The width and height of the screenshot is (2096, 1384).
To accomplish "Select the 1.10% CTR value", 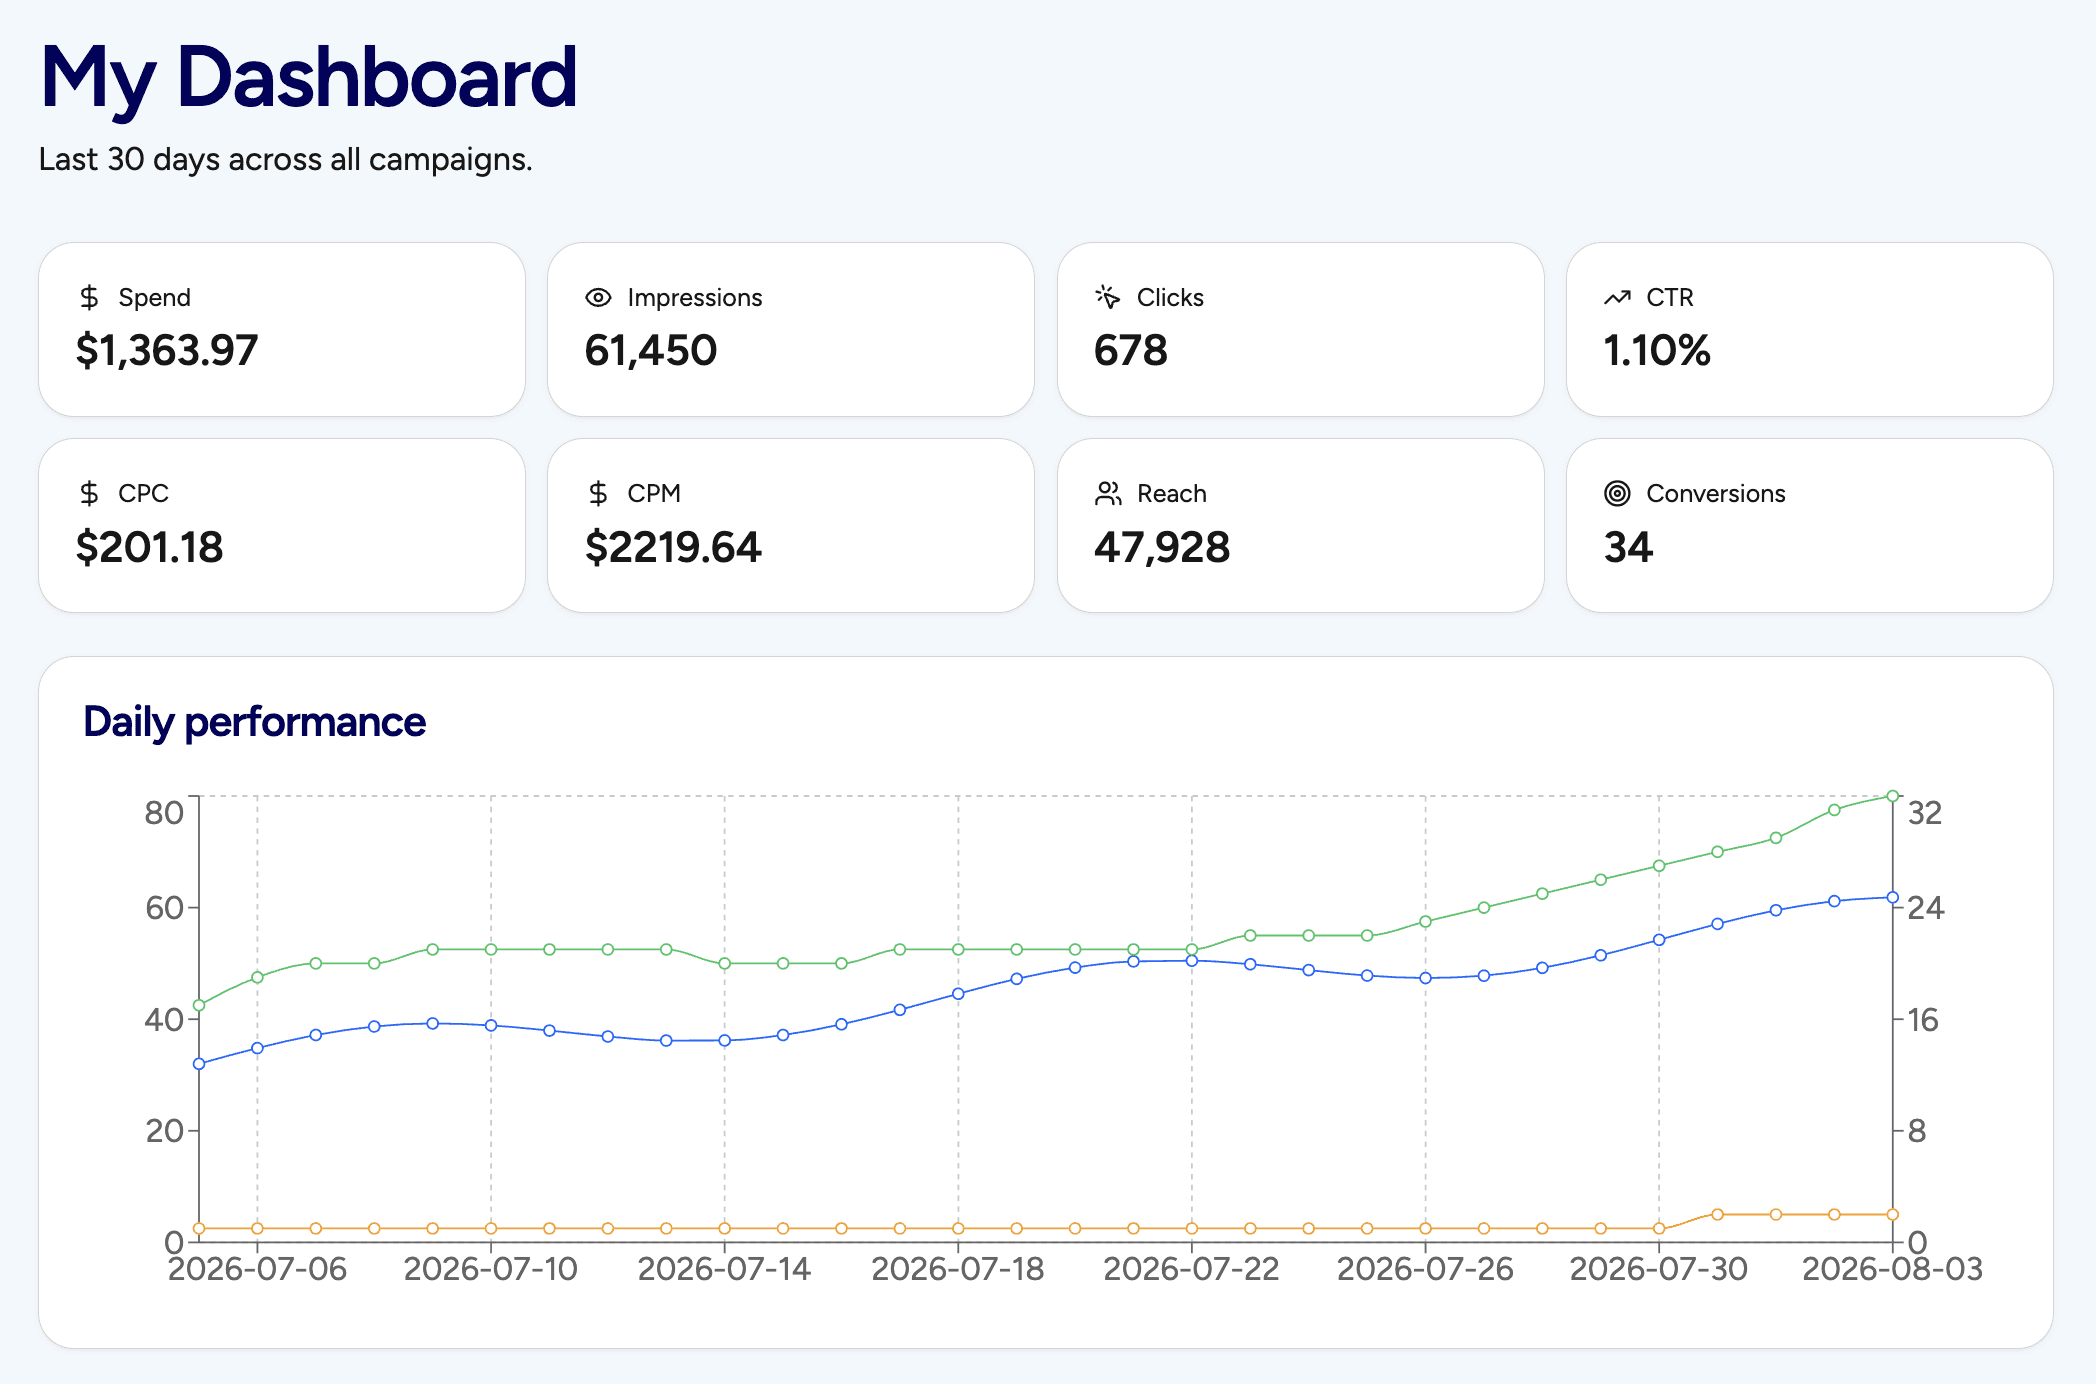I will coord(1657,351).
